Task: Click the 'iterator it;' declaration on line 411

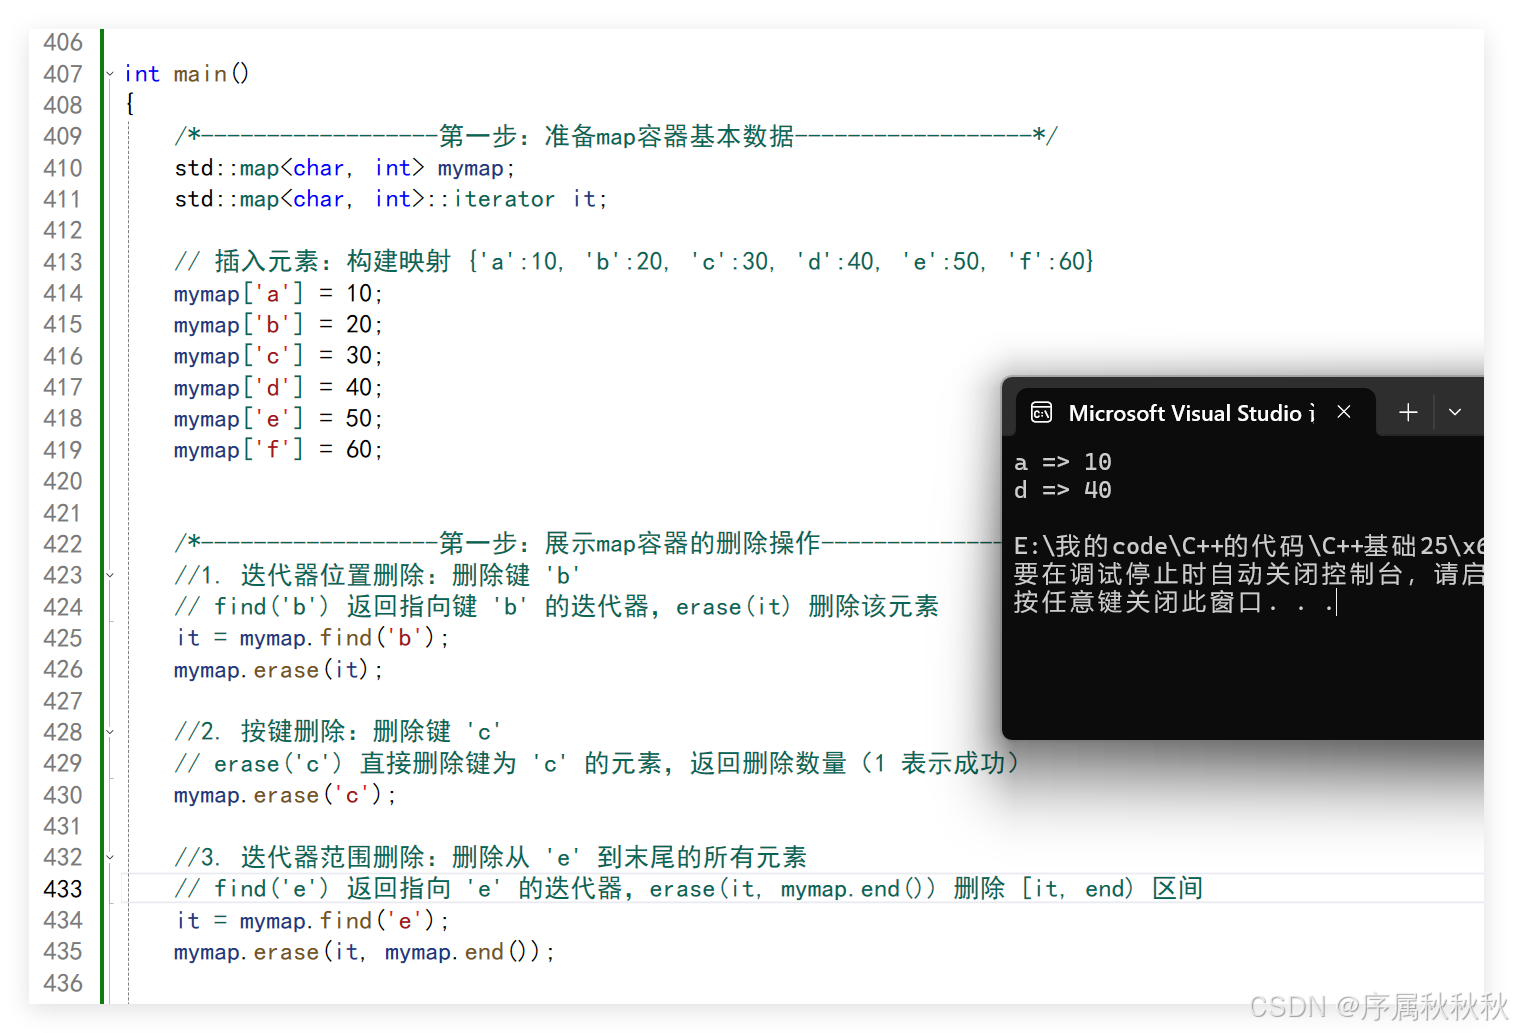Action: 531,199
